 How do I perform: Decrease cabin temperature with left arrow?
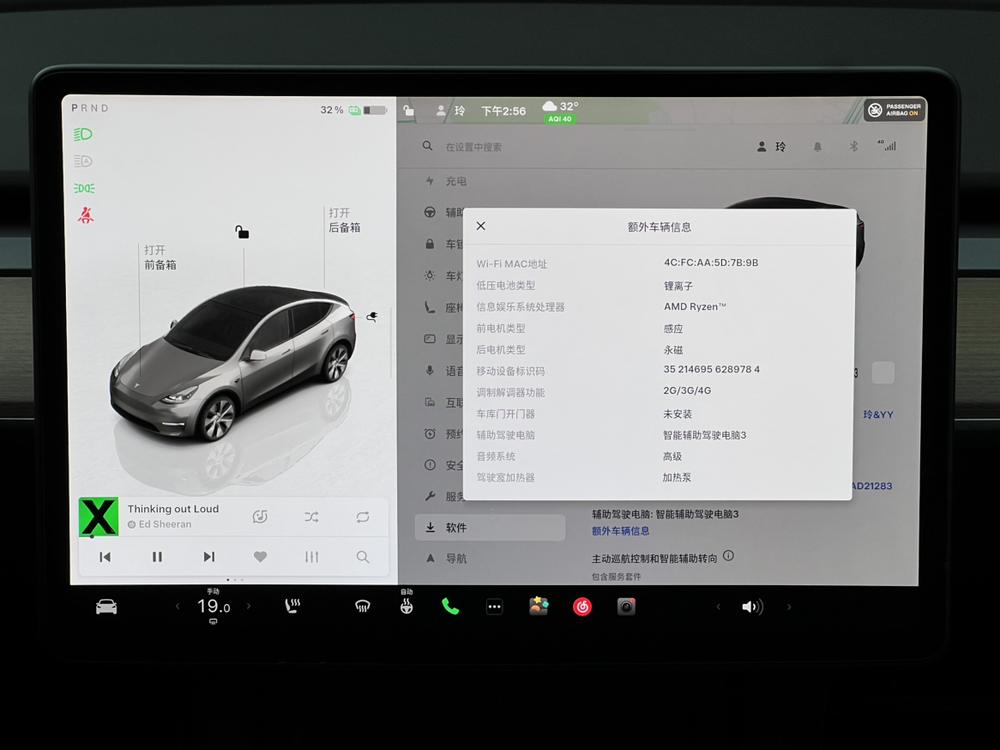(x=177, y=607)
